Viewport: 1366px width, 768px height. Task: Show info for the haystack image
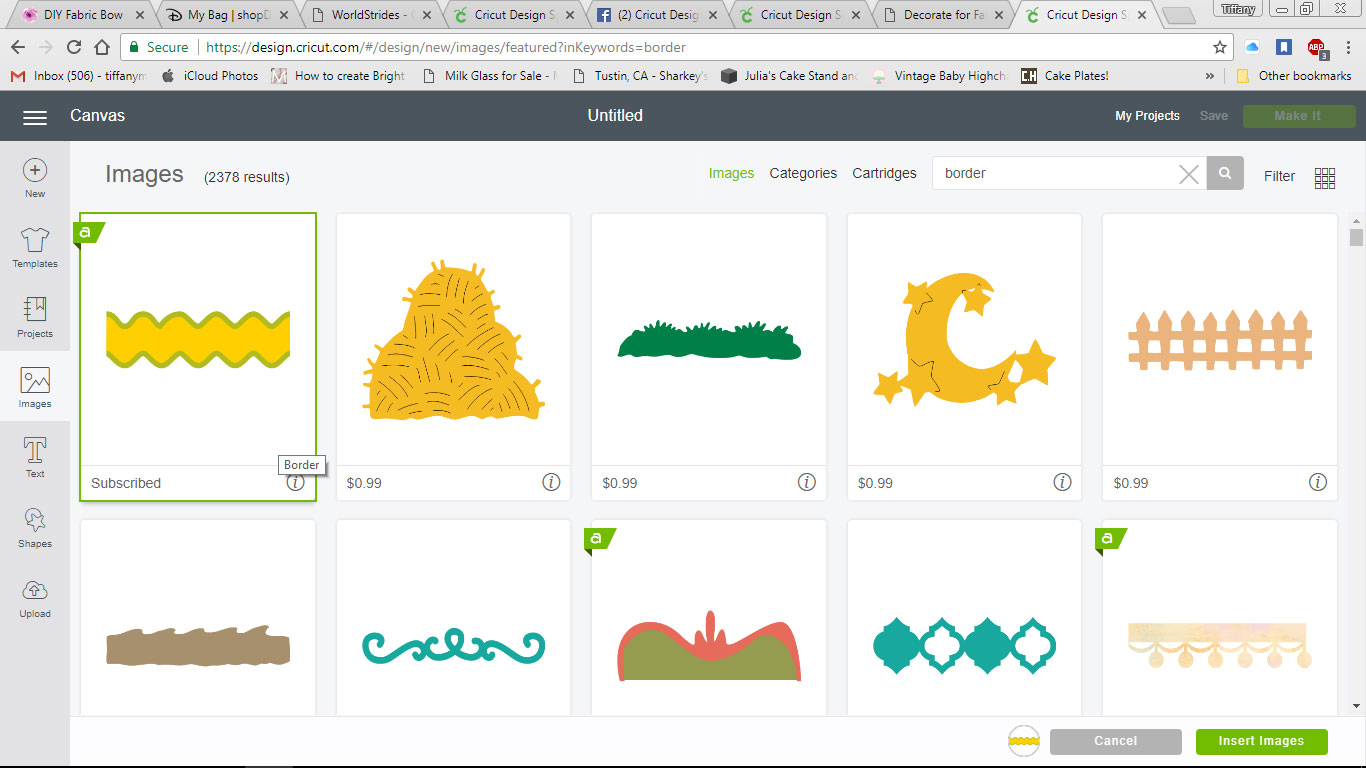click(x=551, y=482)
